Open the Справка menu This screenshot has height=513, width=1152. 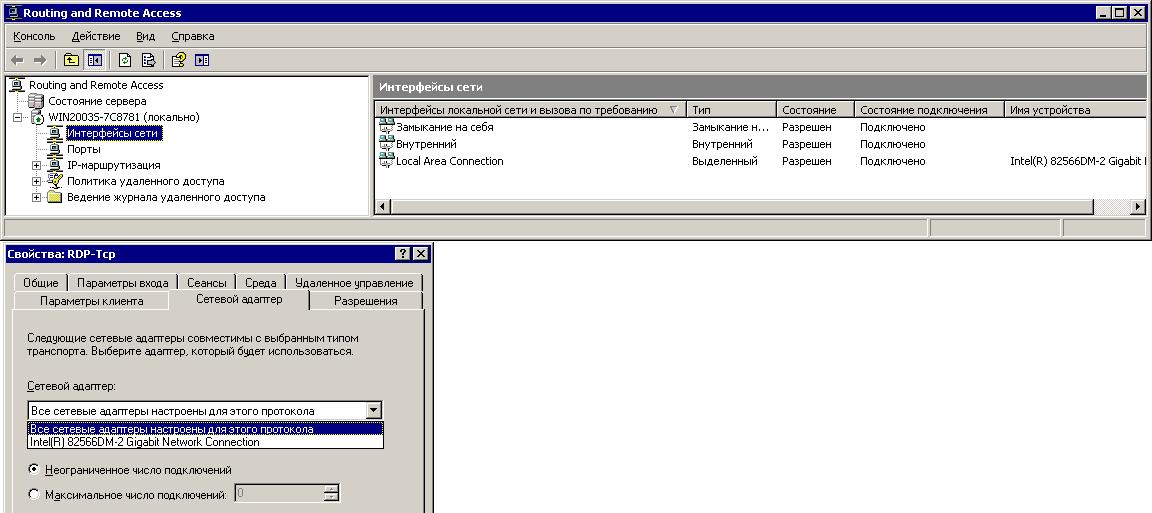192,36
